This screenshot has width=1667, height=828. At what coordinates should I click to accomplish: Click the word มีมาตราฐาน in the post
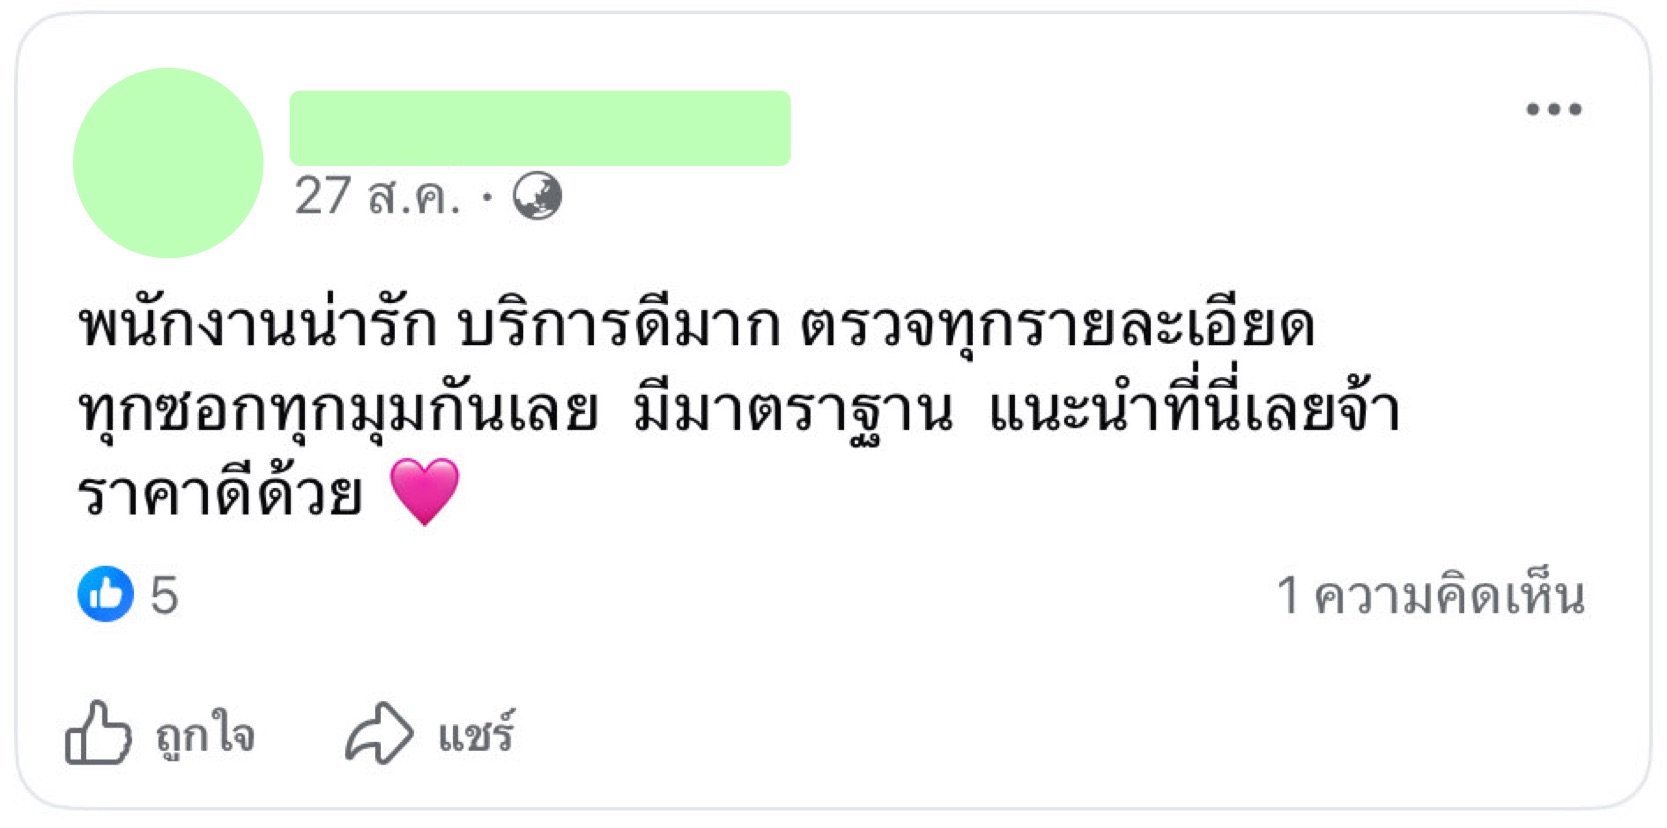[x=793, y=410]
